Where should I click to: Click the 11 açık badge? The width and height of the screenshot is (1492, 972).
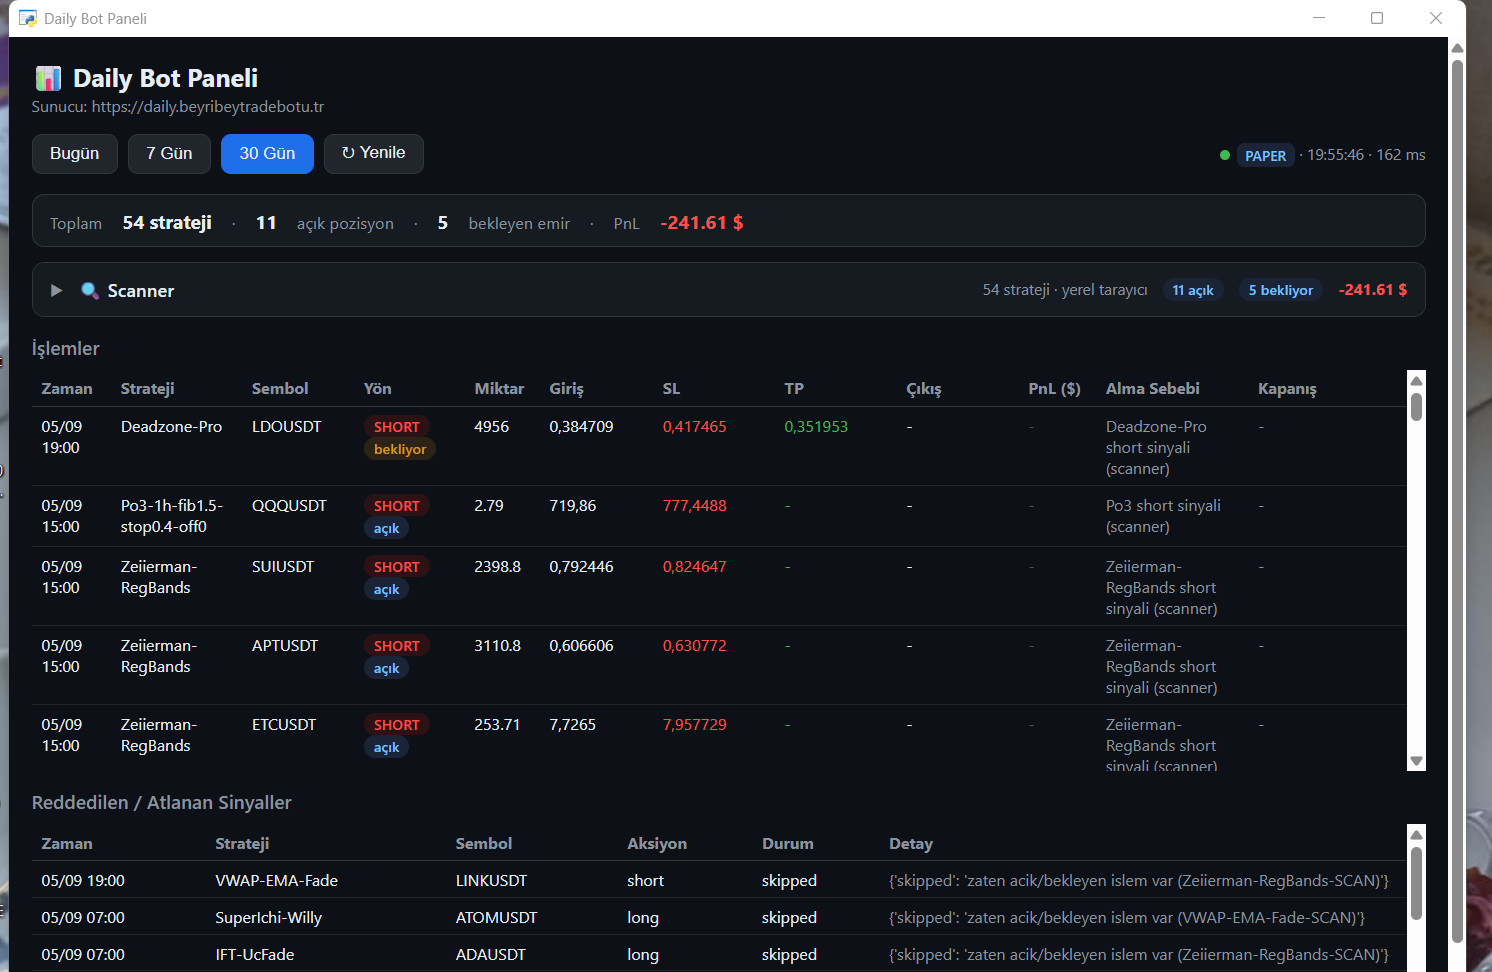(1193, 290)
